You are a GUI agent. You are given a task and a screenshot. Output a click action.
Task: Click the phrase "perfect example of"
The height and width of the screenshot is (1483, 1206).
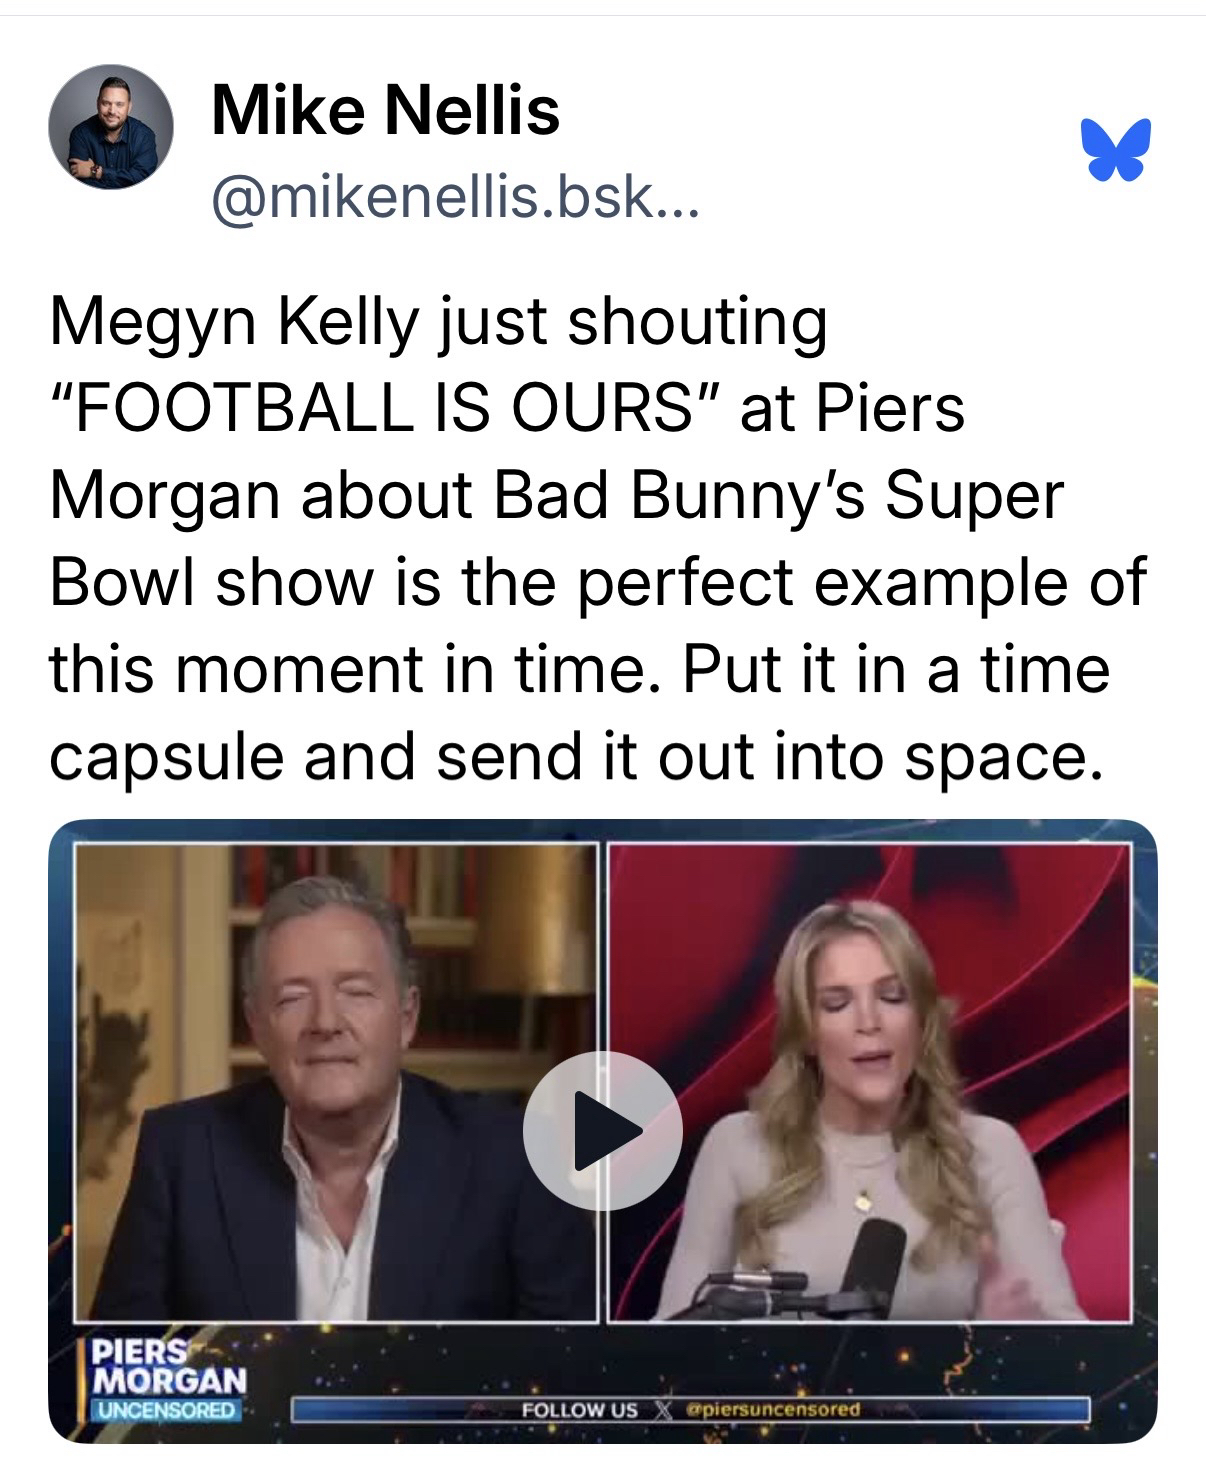tap(862, 582)
